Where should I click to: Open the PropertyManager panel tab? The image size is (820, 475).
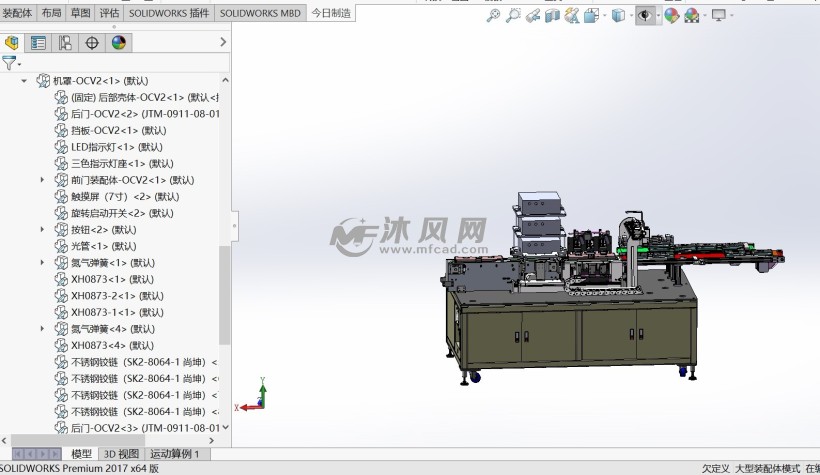38,43
